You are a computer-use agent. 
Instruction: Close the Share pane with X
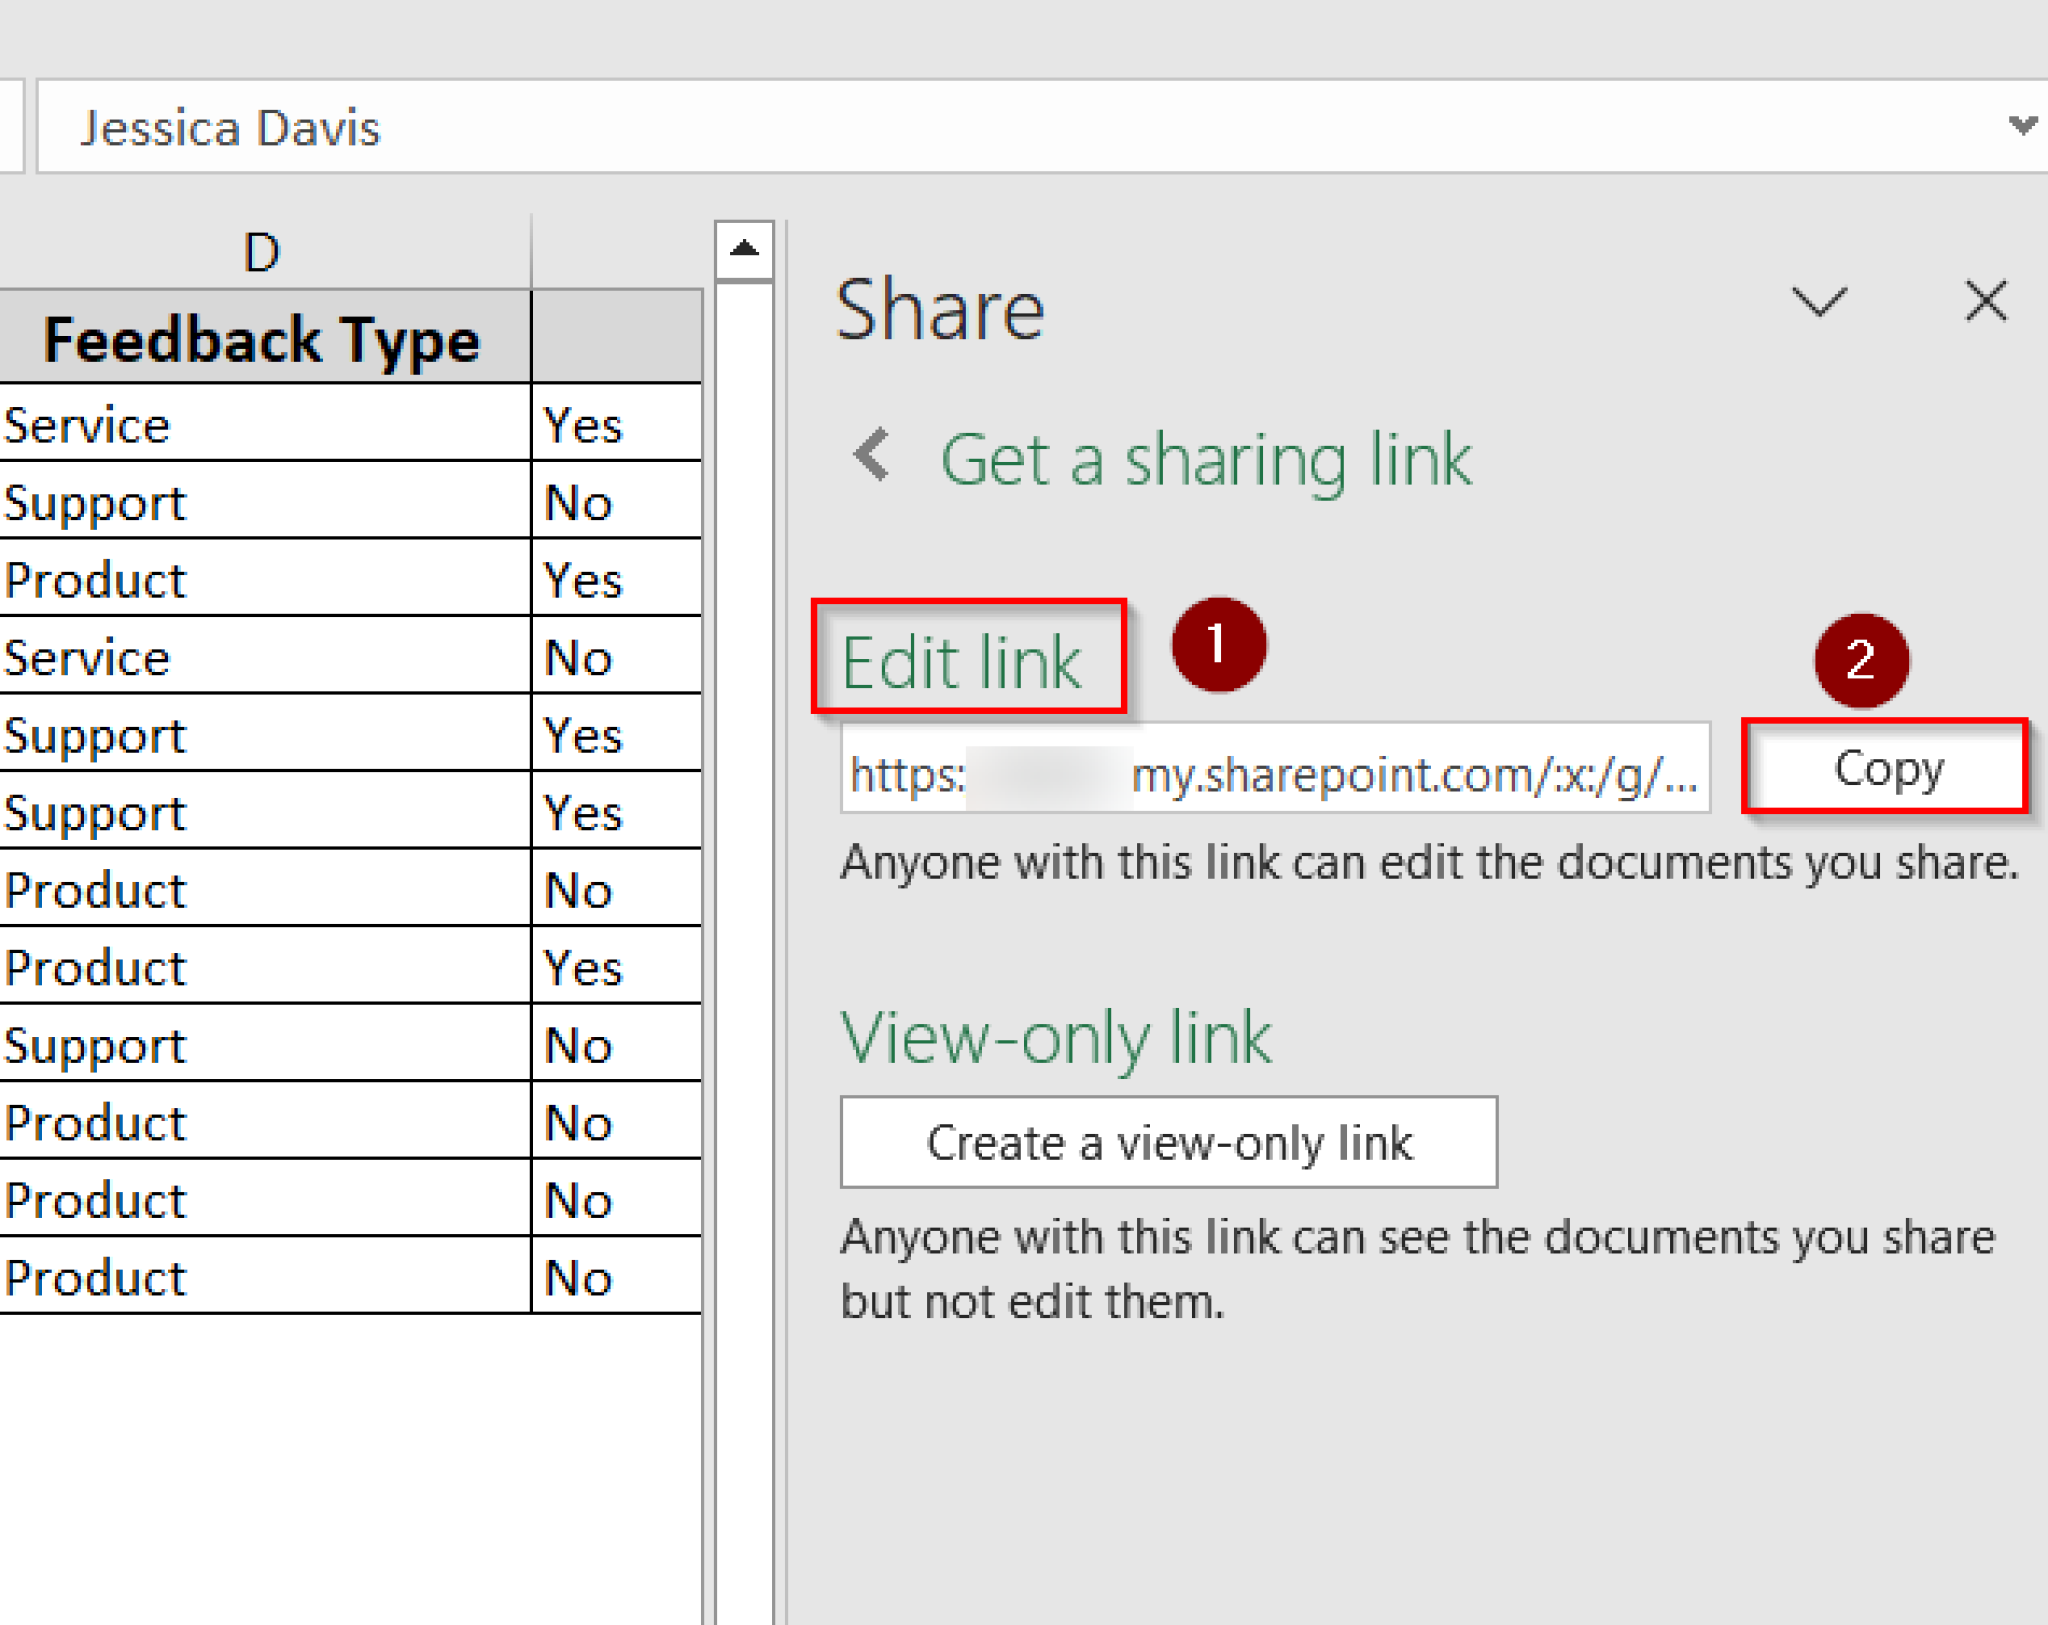click(x=1985, y=300)
